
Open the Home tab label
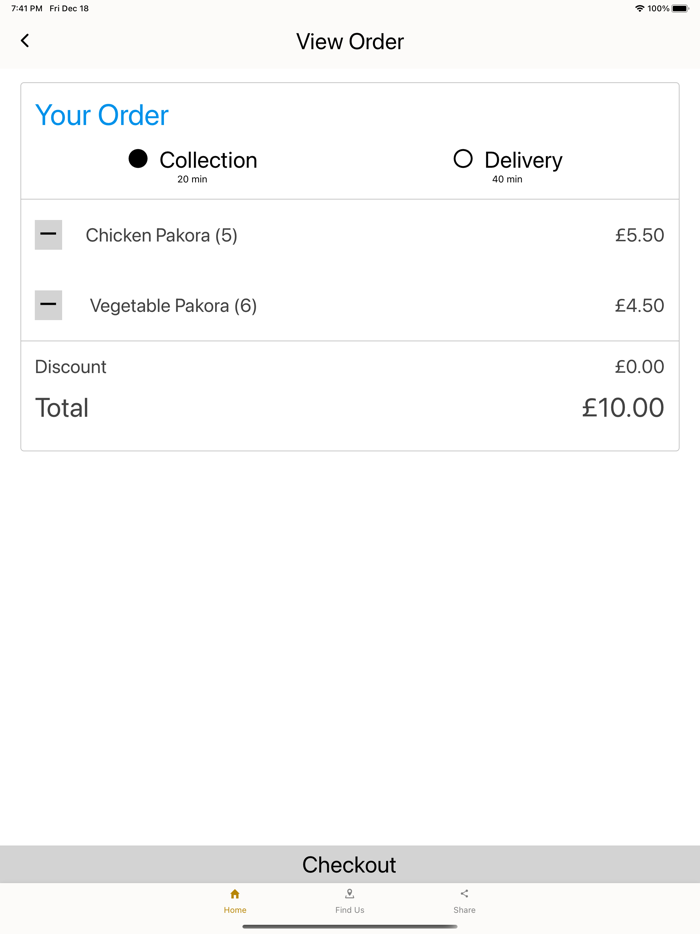coord(235,910)
